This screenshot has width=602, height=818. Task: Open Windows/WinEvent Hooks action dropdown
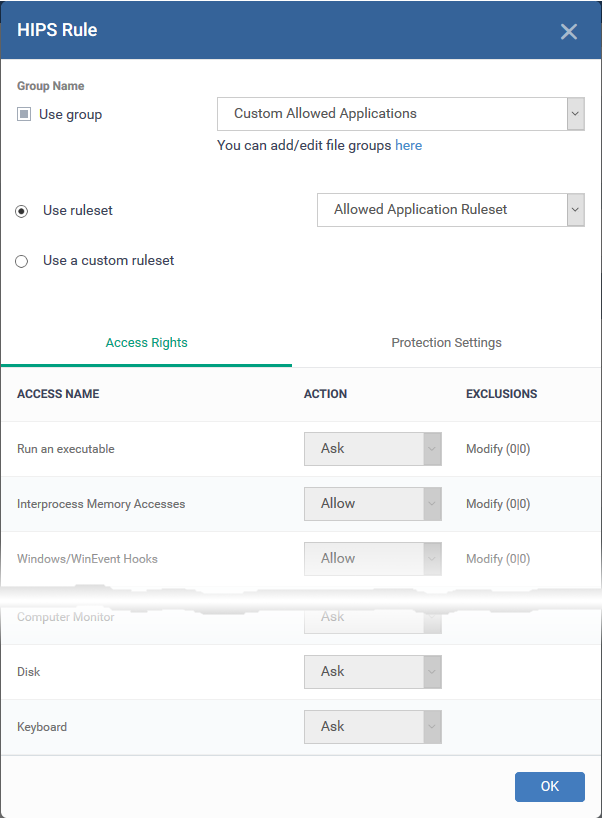coord(372,559)
